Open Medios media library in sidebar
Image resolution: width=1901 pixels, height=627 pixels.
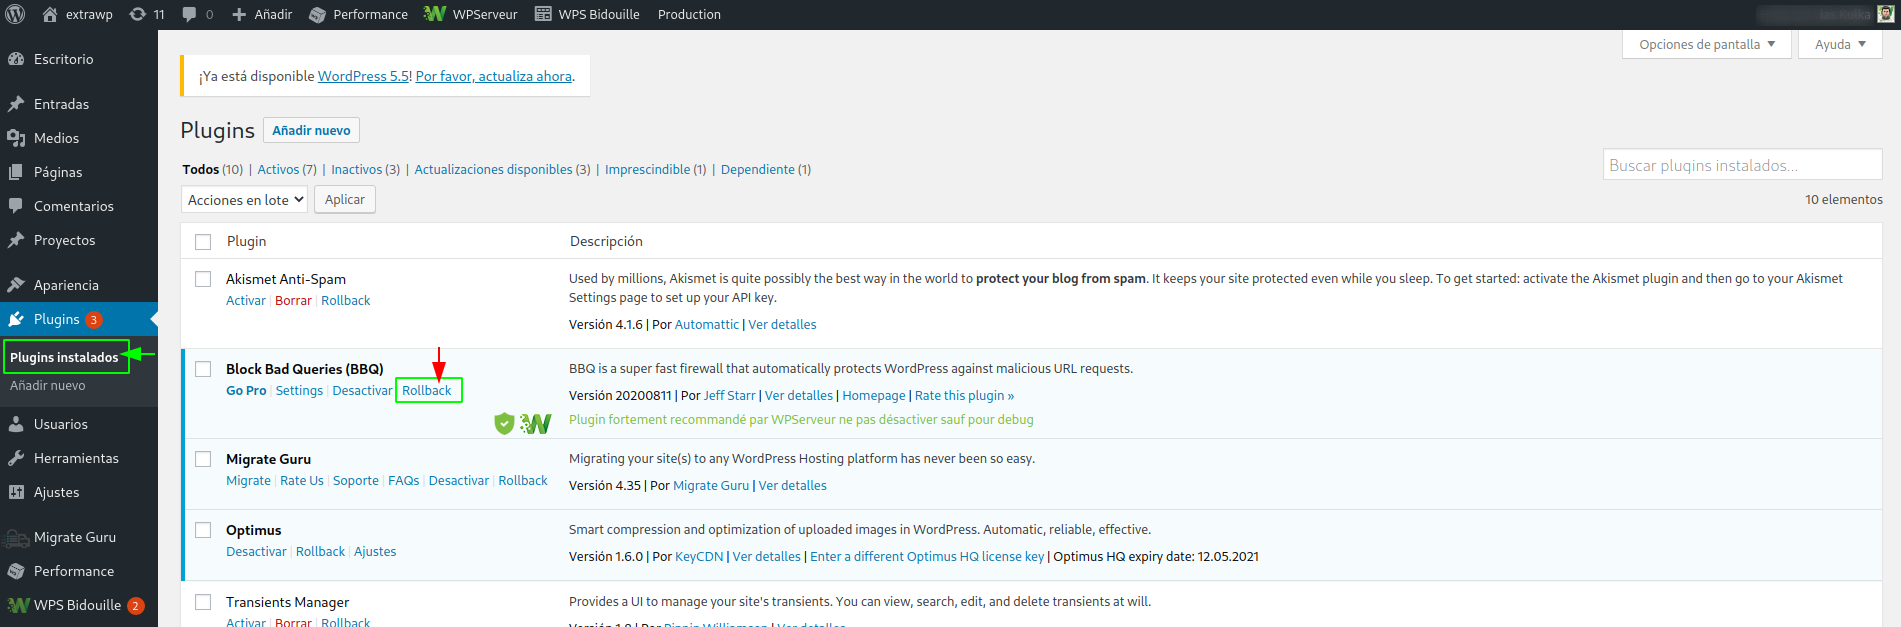coord(56,138)
